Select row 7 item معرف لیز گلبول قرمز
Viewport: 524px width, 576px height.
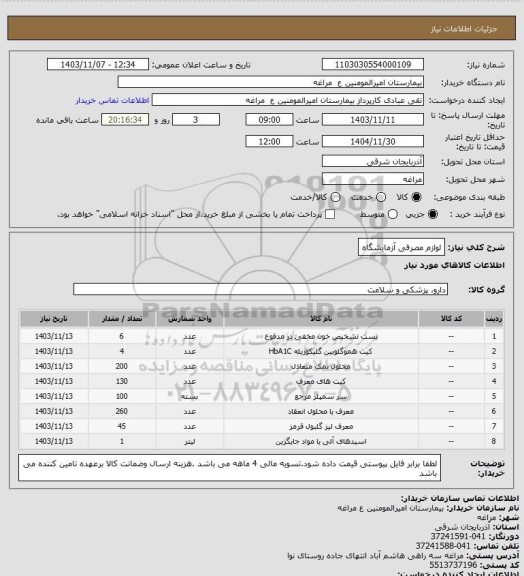[x=321, y=427]
